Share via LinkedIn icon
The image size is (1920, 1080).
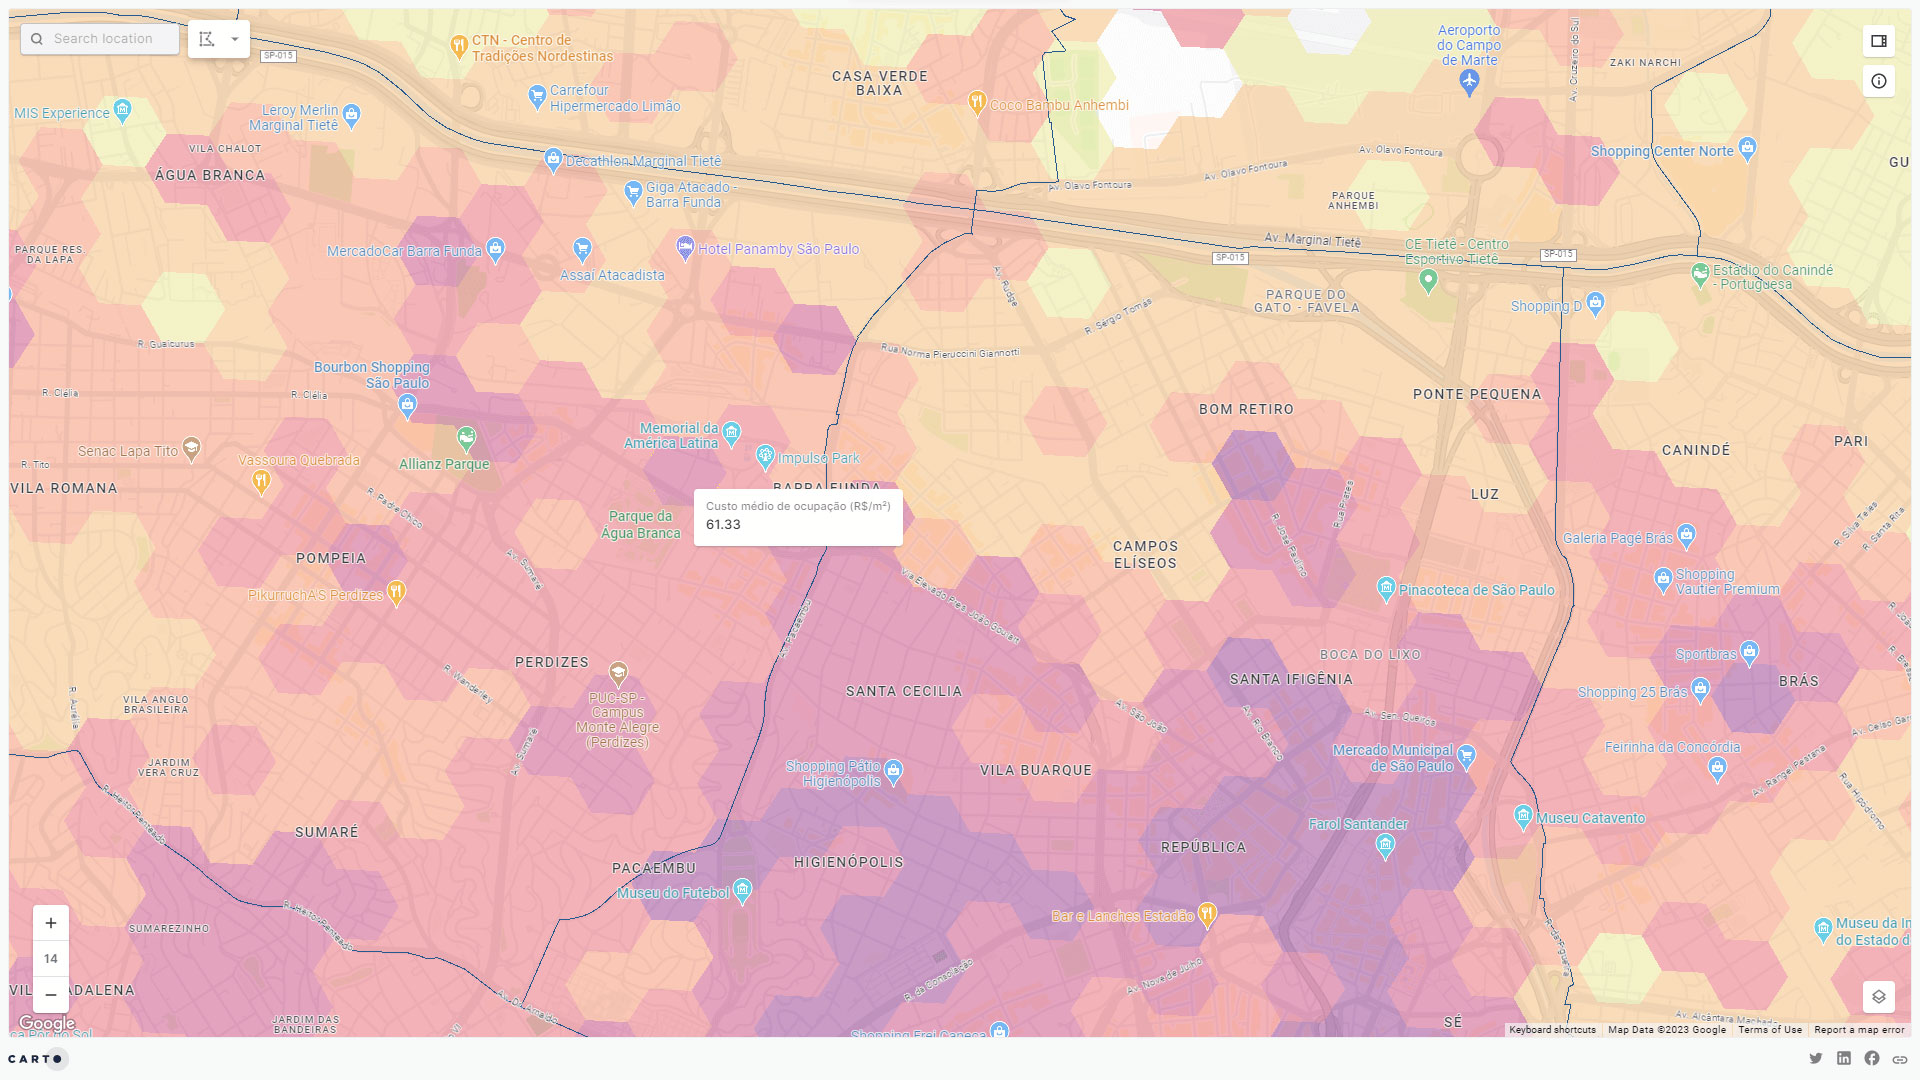[x=1844, y=1058]
